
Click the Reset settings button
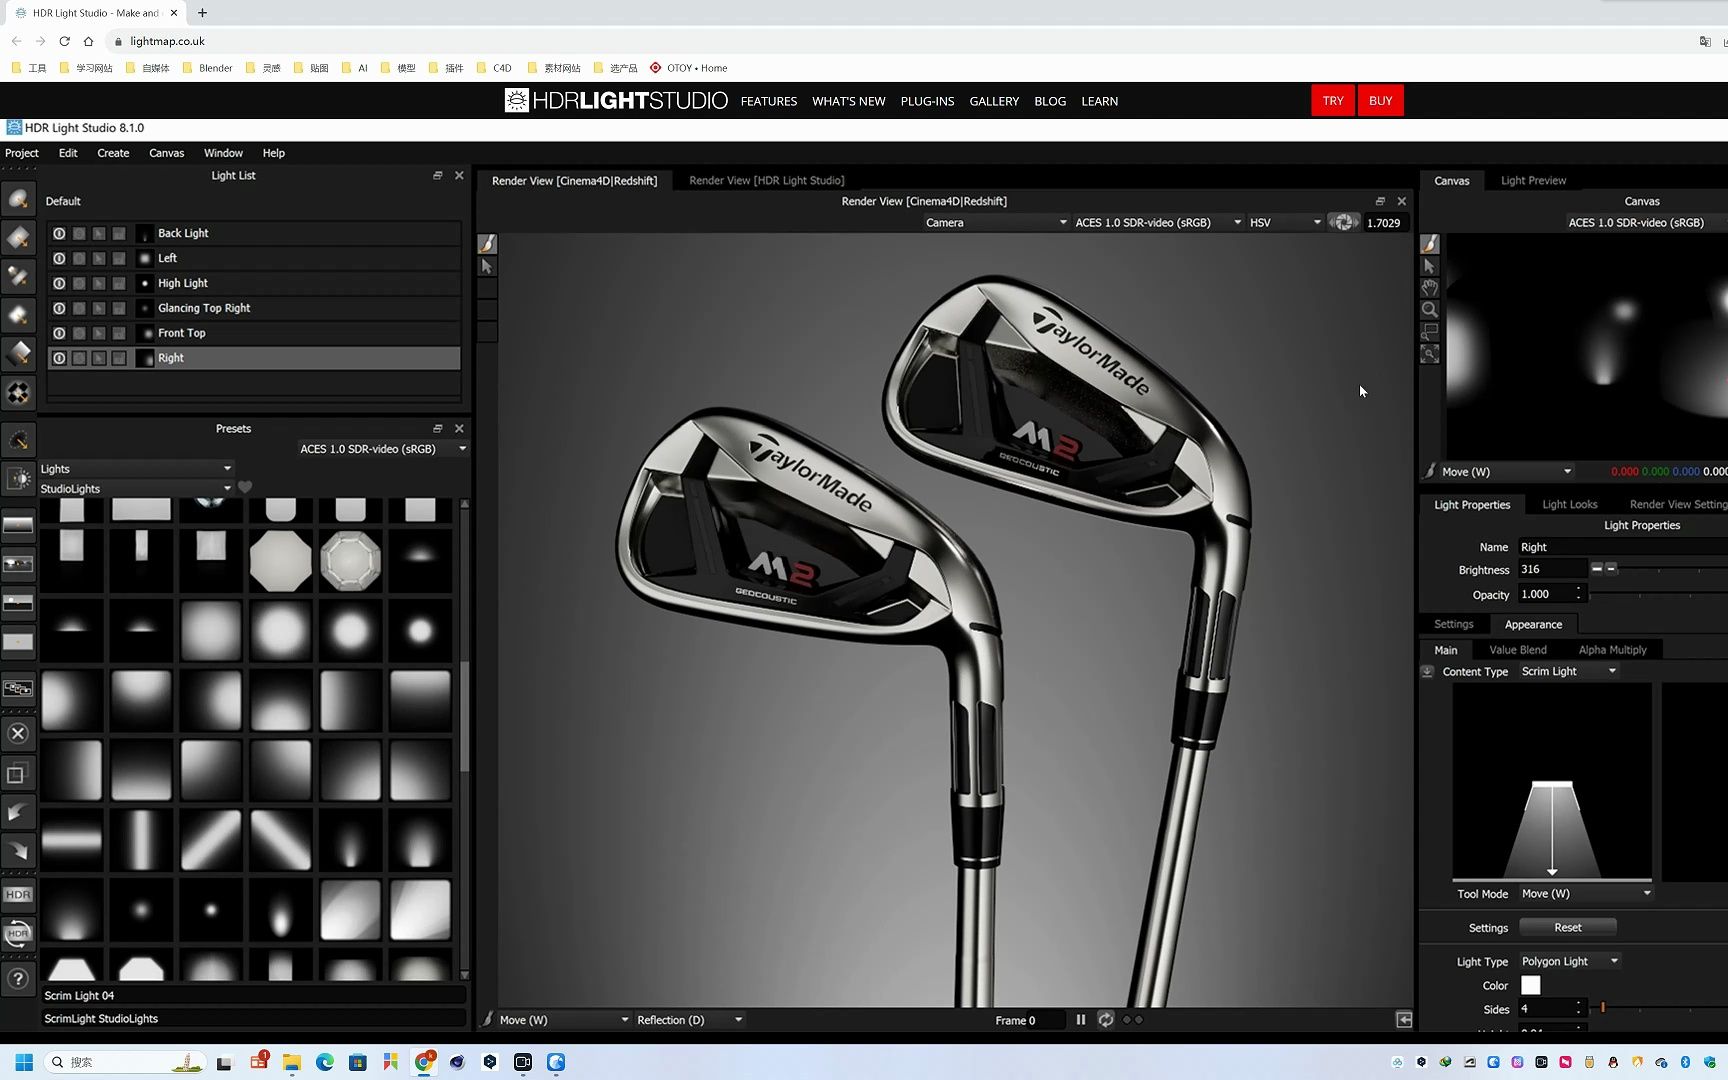(x=1567, y=927)
